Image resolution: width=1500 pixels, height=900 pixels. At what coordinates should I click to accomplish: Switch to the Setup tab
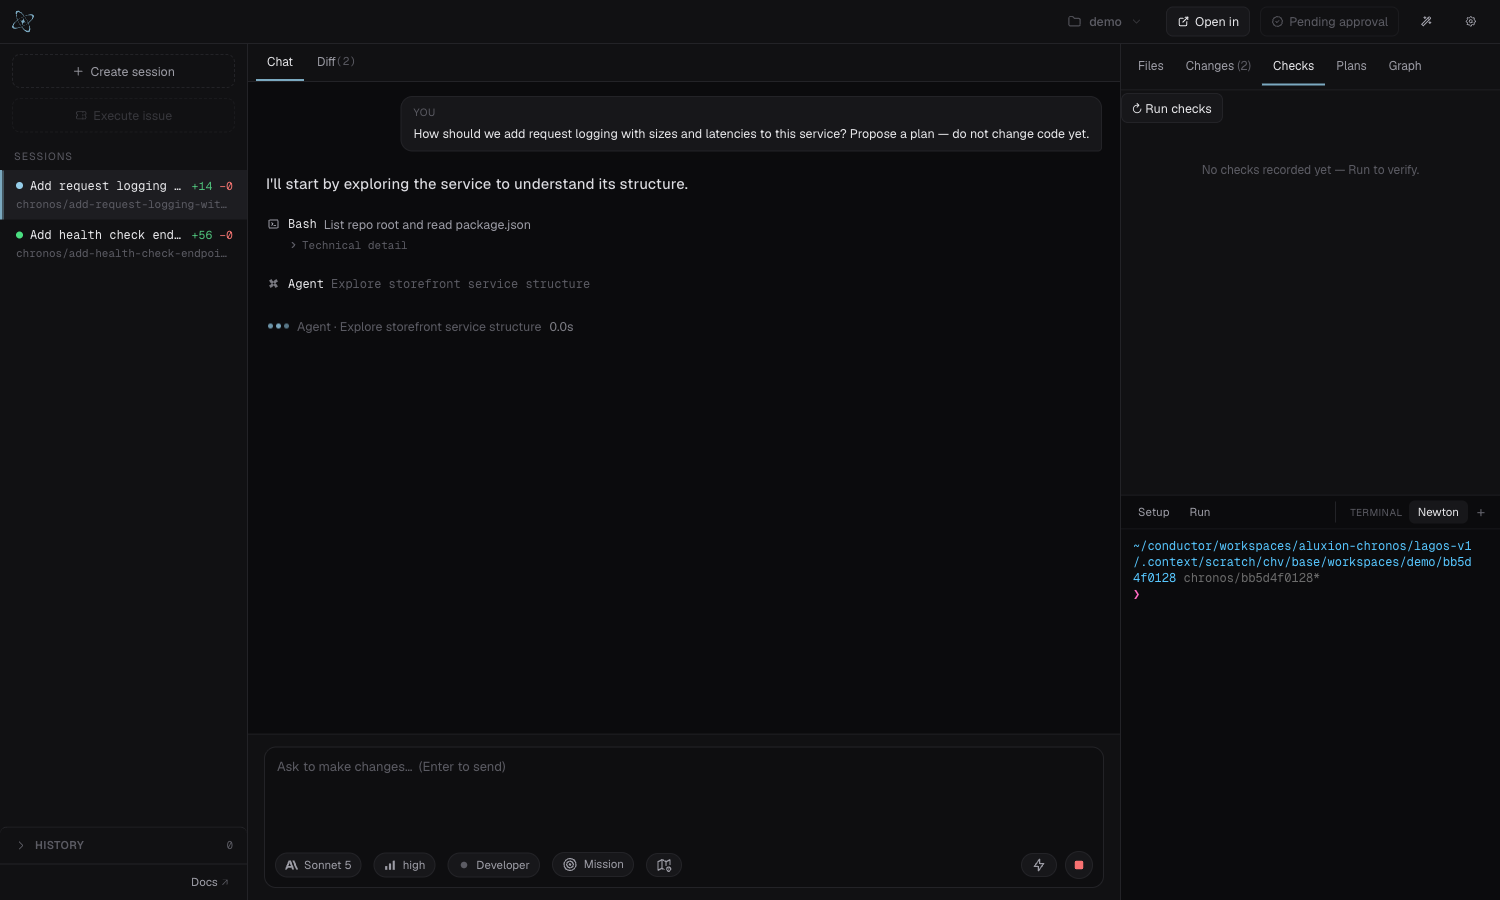1153,512
